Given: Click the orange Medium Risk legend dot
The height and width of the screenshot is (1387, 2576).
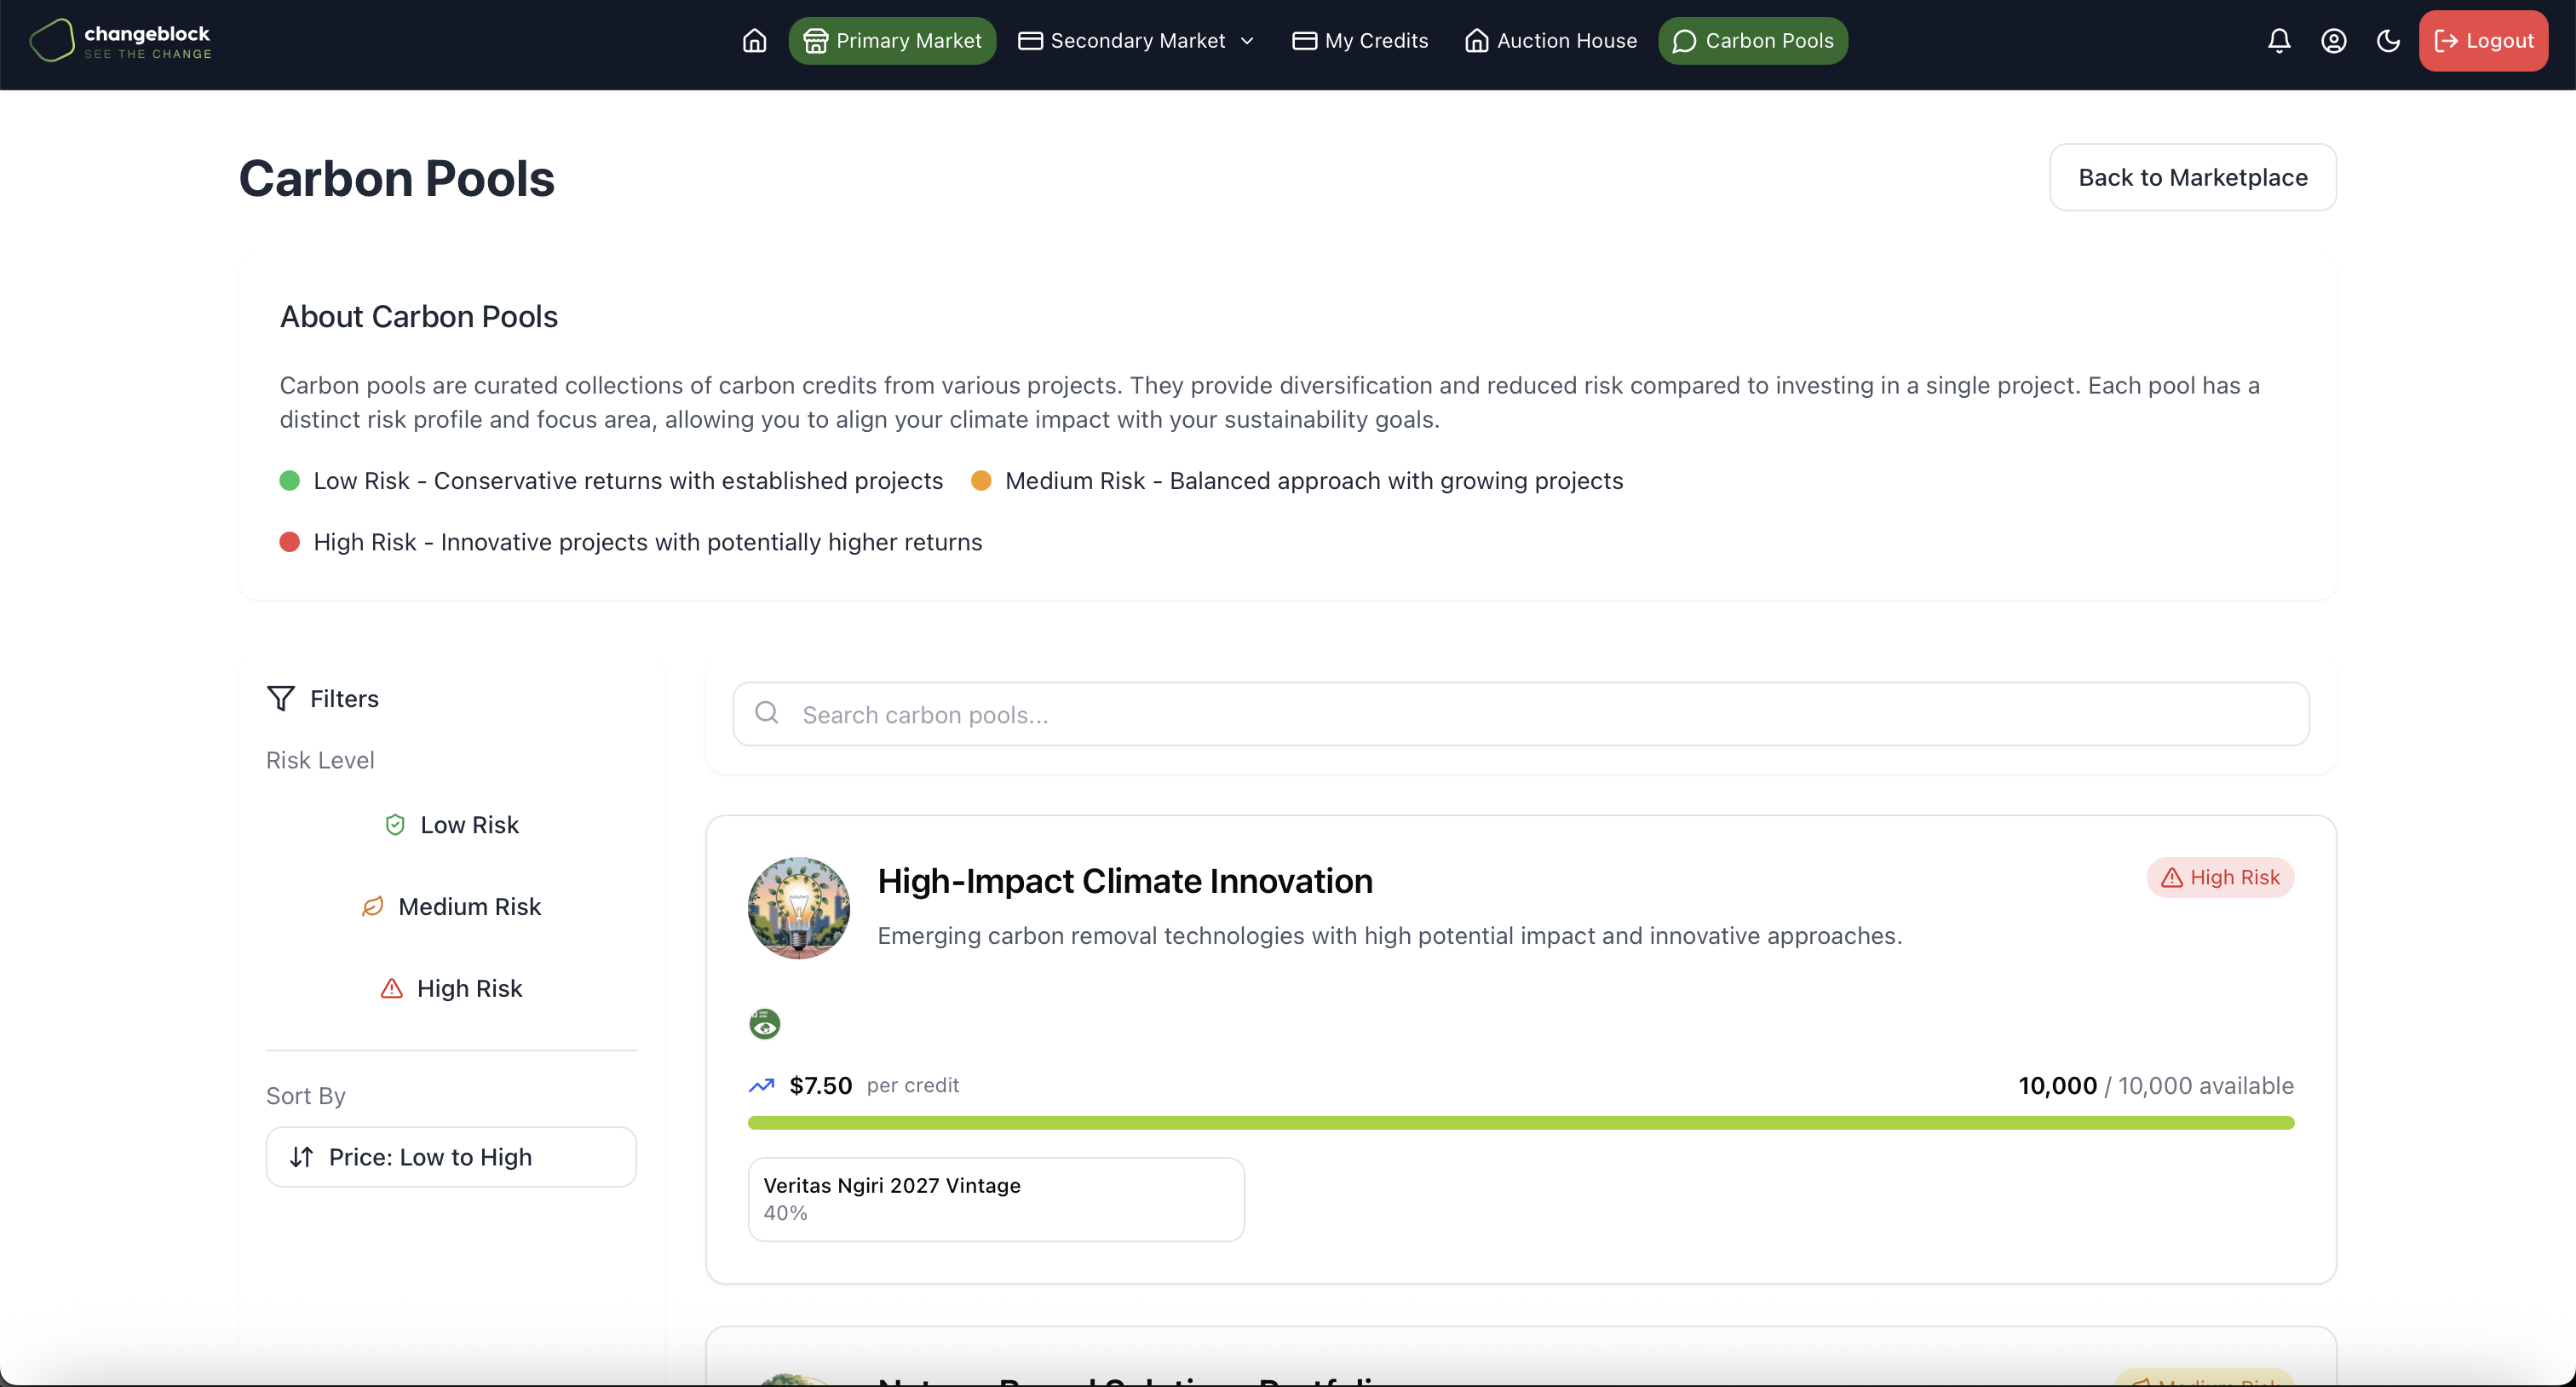Looking at the screenshot, I should [x=981, y=481].
